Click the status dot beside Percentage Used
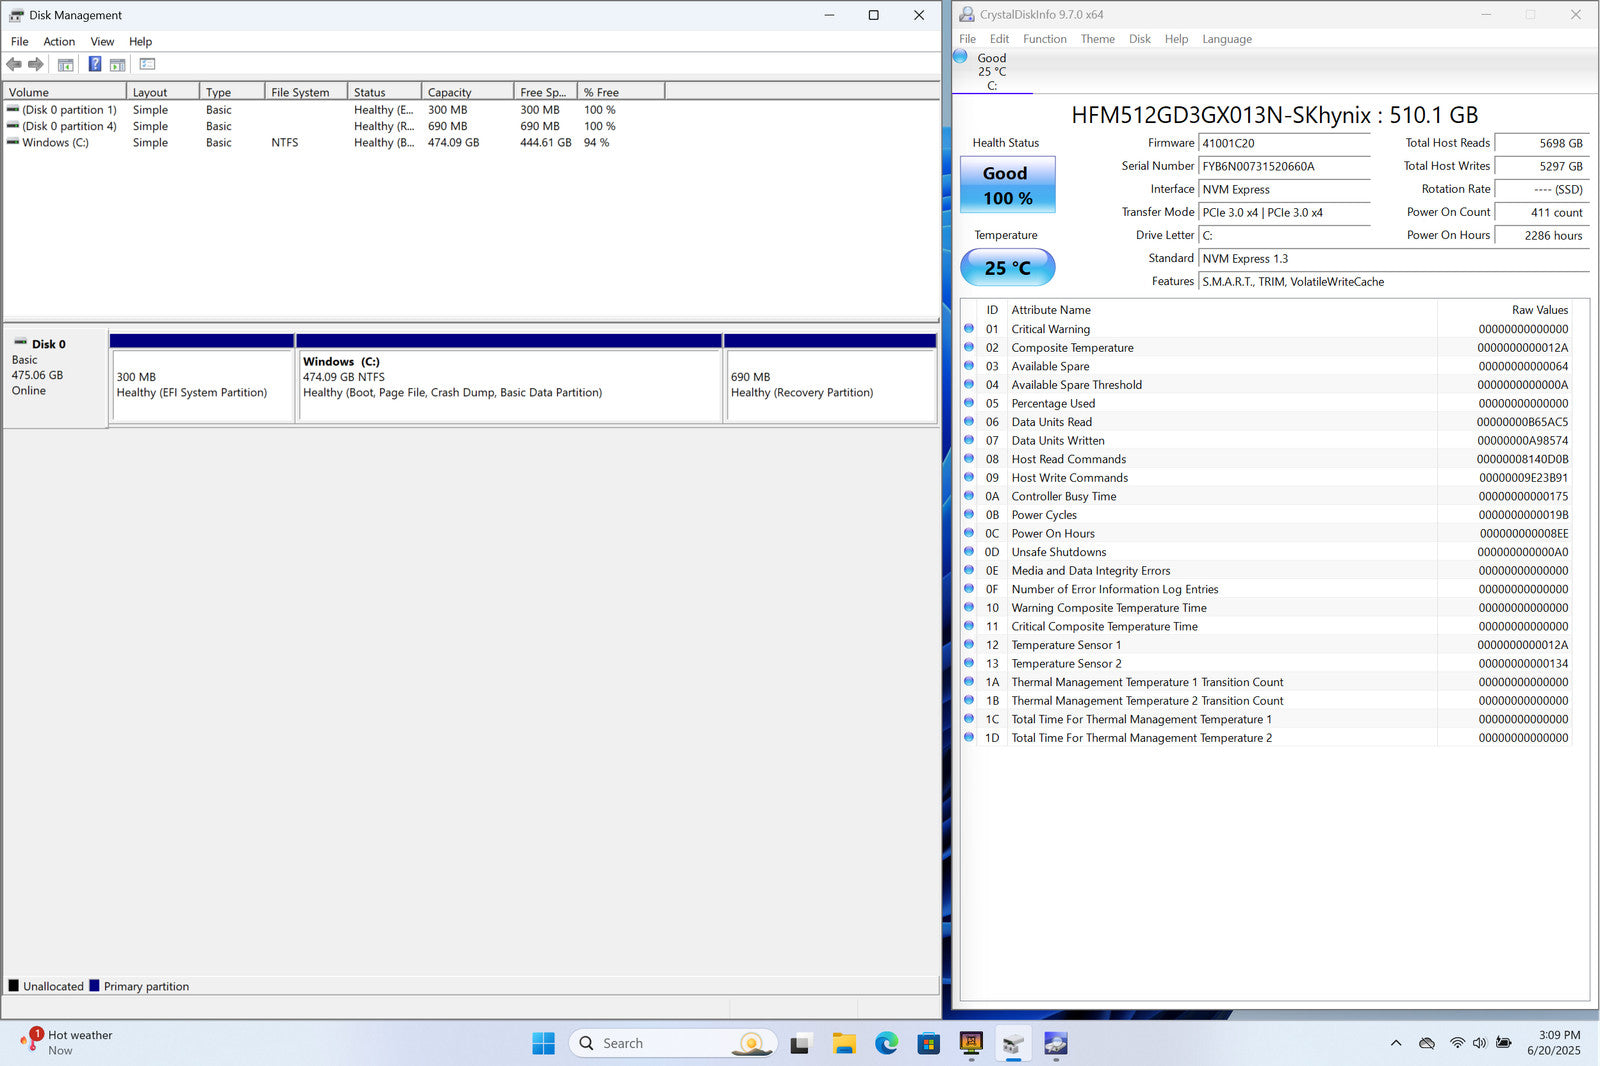This screenshot has height=1066, width=1600. 968,403
